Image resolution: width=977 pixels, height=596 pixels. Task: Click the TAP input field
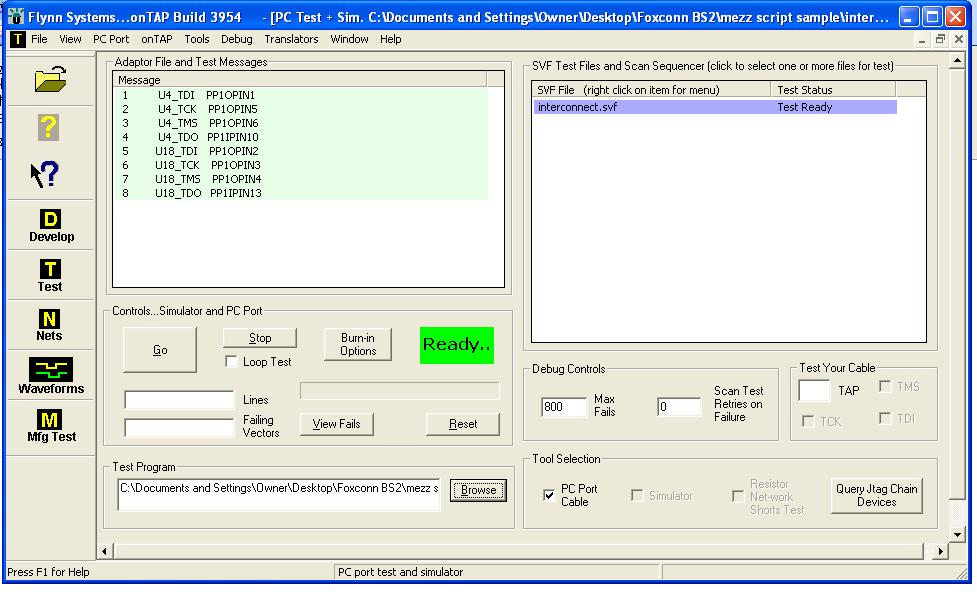(x=814, y=390)
